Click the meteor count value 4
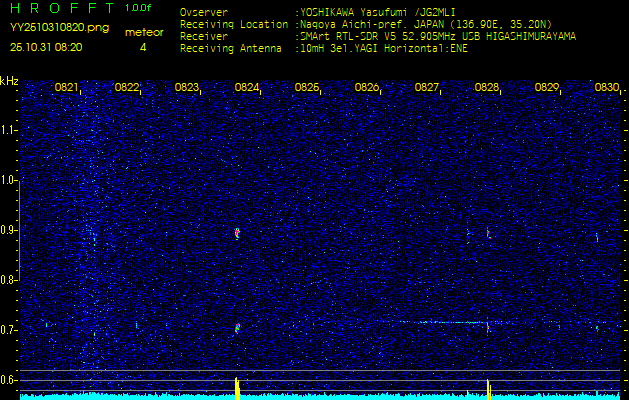Screen dimensions: 629x400 pos(143,47)
